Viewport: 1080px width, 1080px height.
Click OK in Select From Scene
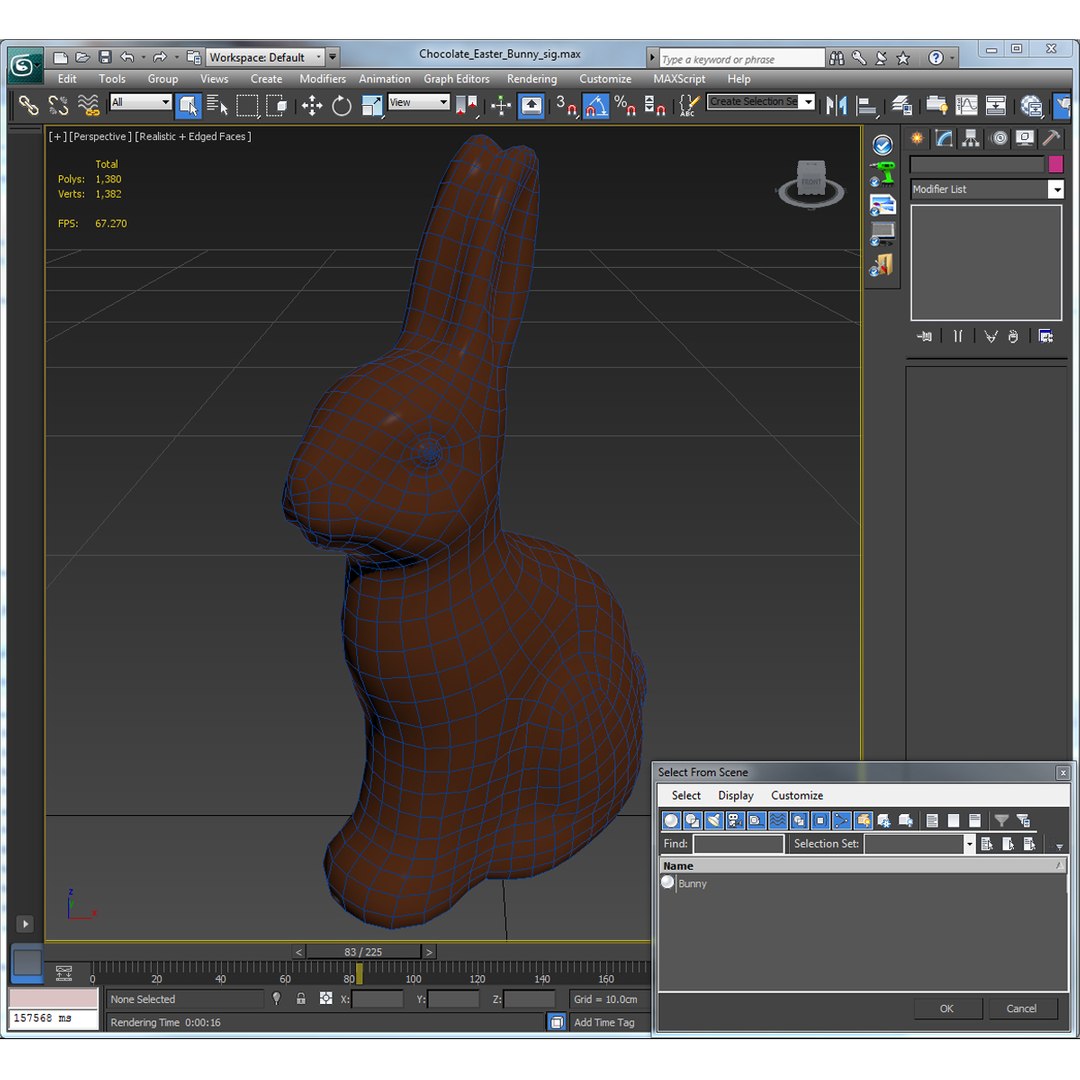click(947, 1008)
